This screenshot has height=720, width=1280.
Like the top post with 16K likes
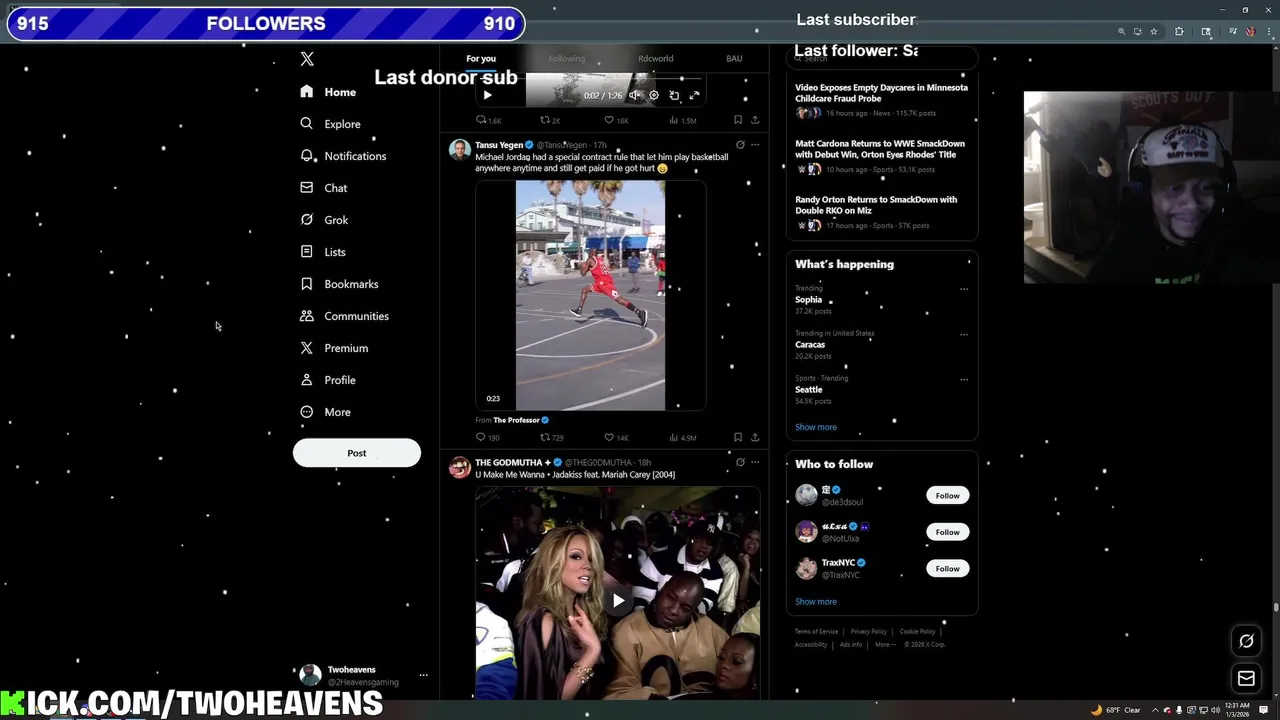click(616, 120)
